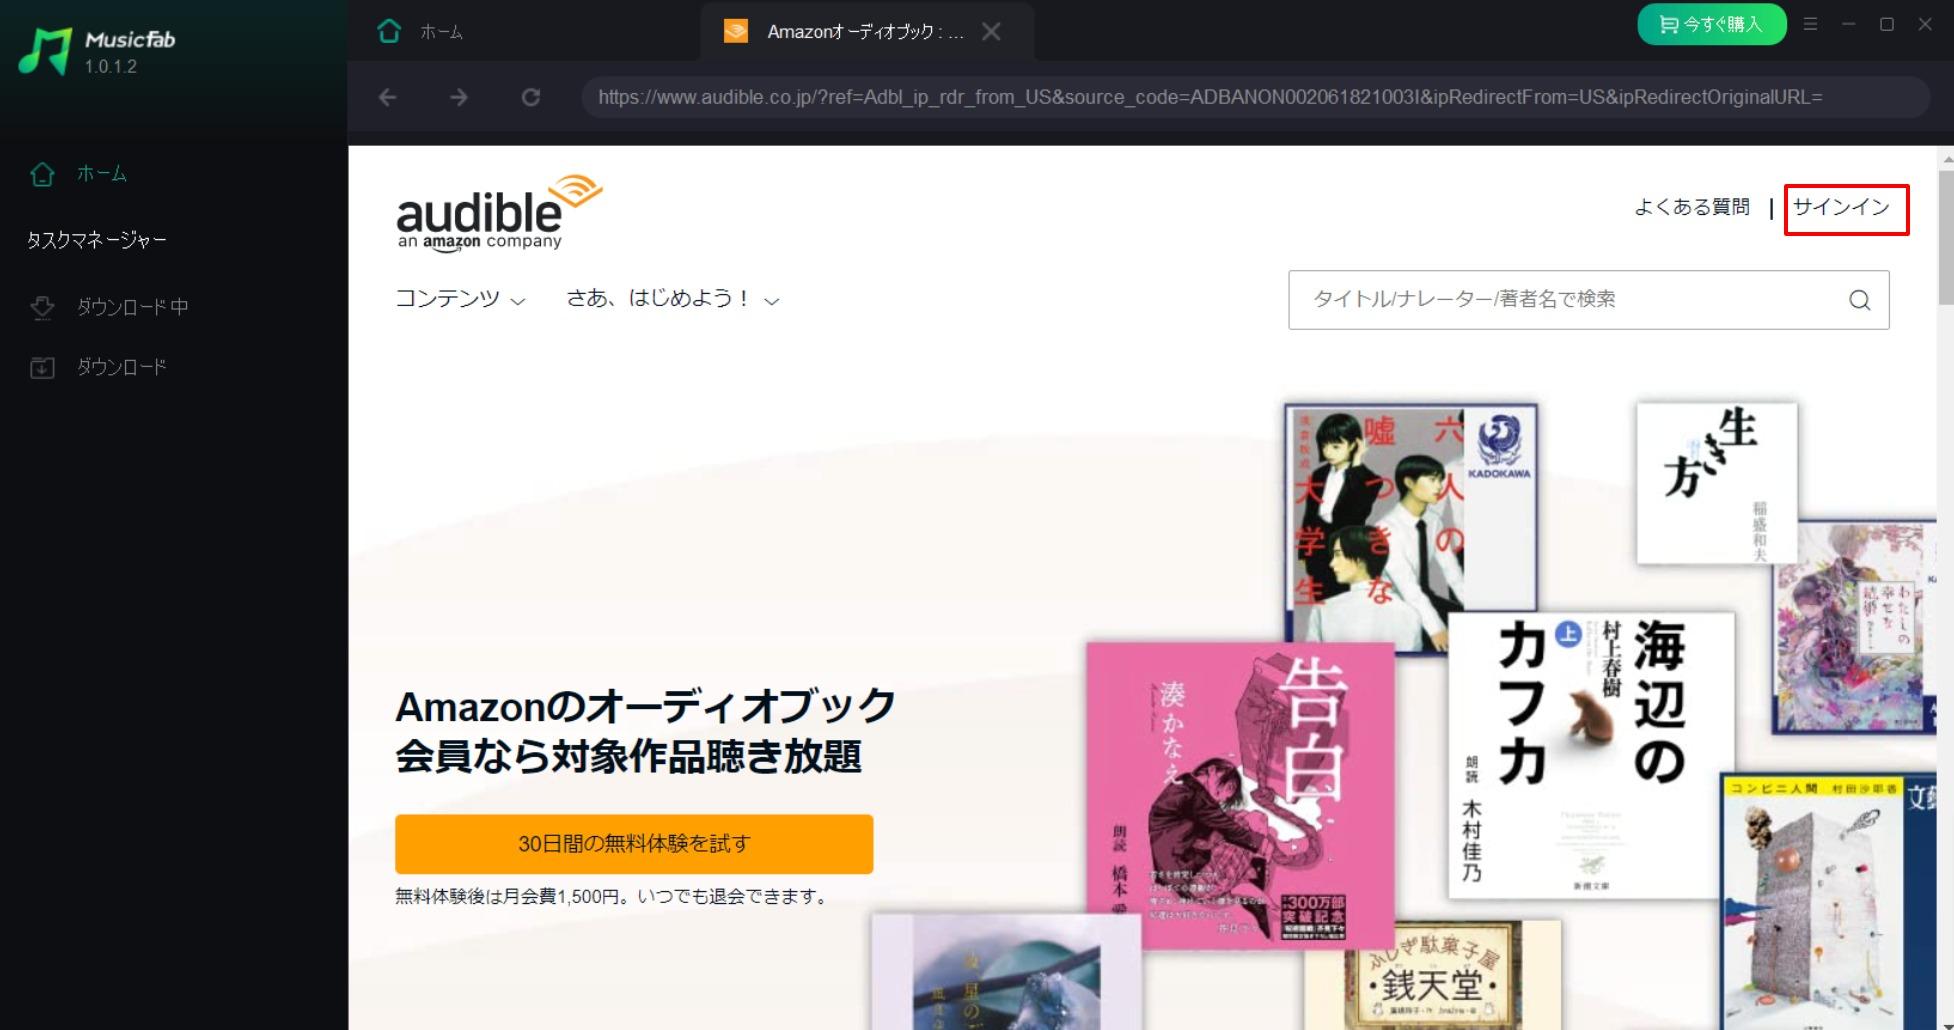The width and height of the screenshot is (1954, 1030).
Task: Expand the コンテンツ dropdown menu
Action: (x=460, y=298)
